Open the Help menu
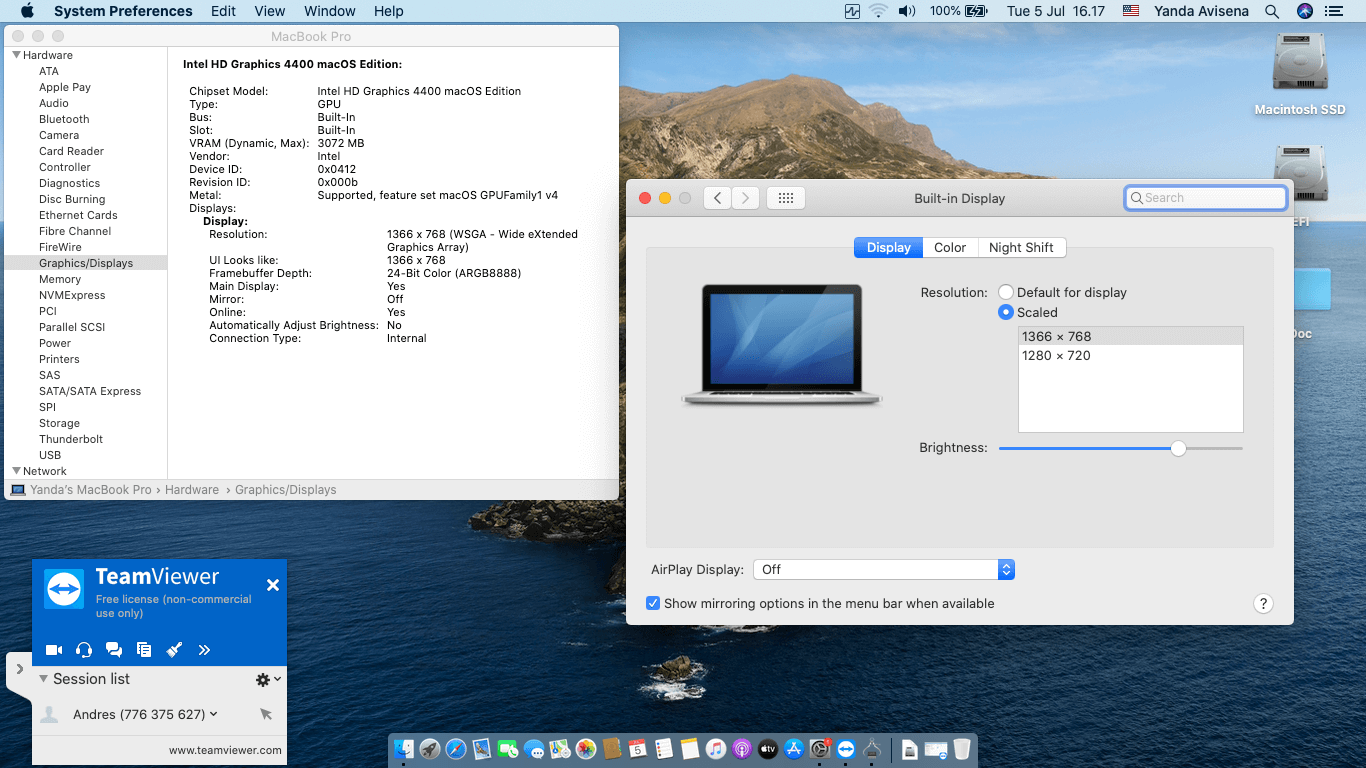Image resolution: width=1366 pixels, height=768 pixels. (x=389, y=11)
